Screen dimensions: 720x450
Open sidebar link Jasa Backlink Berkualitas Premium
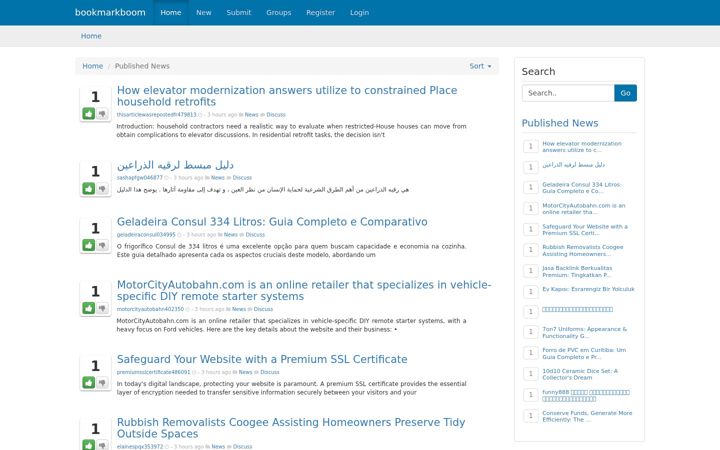[x=577, y=271]
